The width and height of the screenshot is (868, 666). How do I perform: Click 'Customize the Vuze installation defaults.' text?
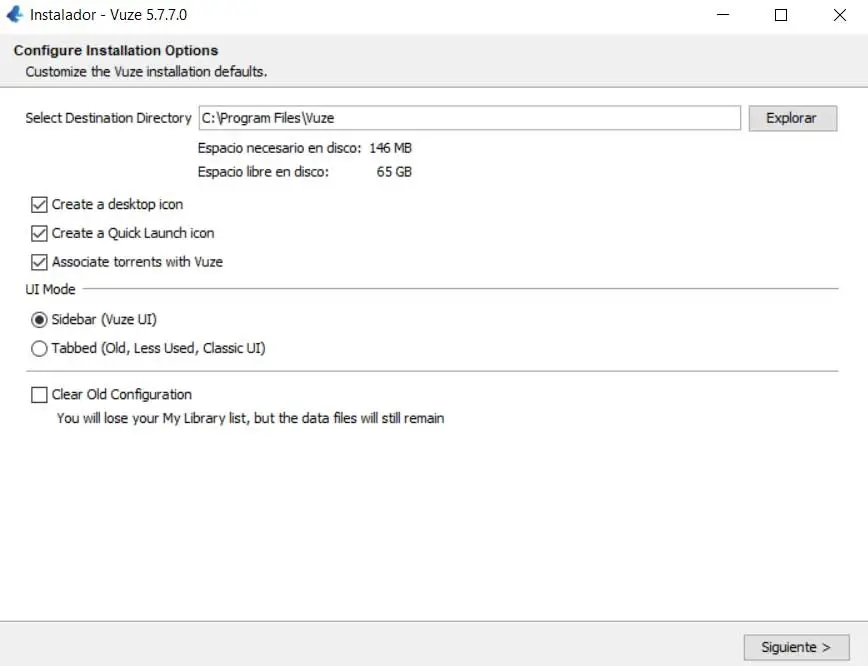click(146, 72)
